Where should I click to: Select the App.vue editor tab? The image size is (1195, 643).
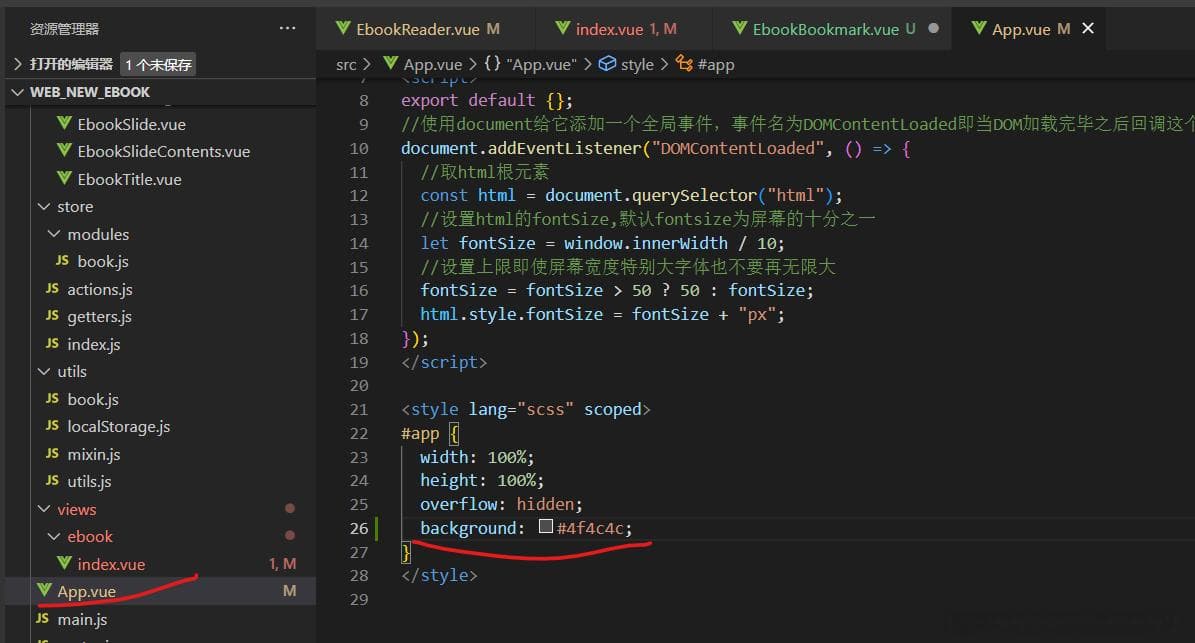pos(1020,29)
